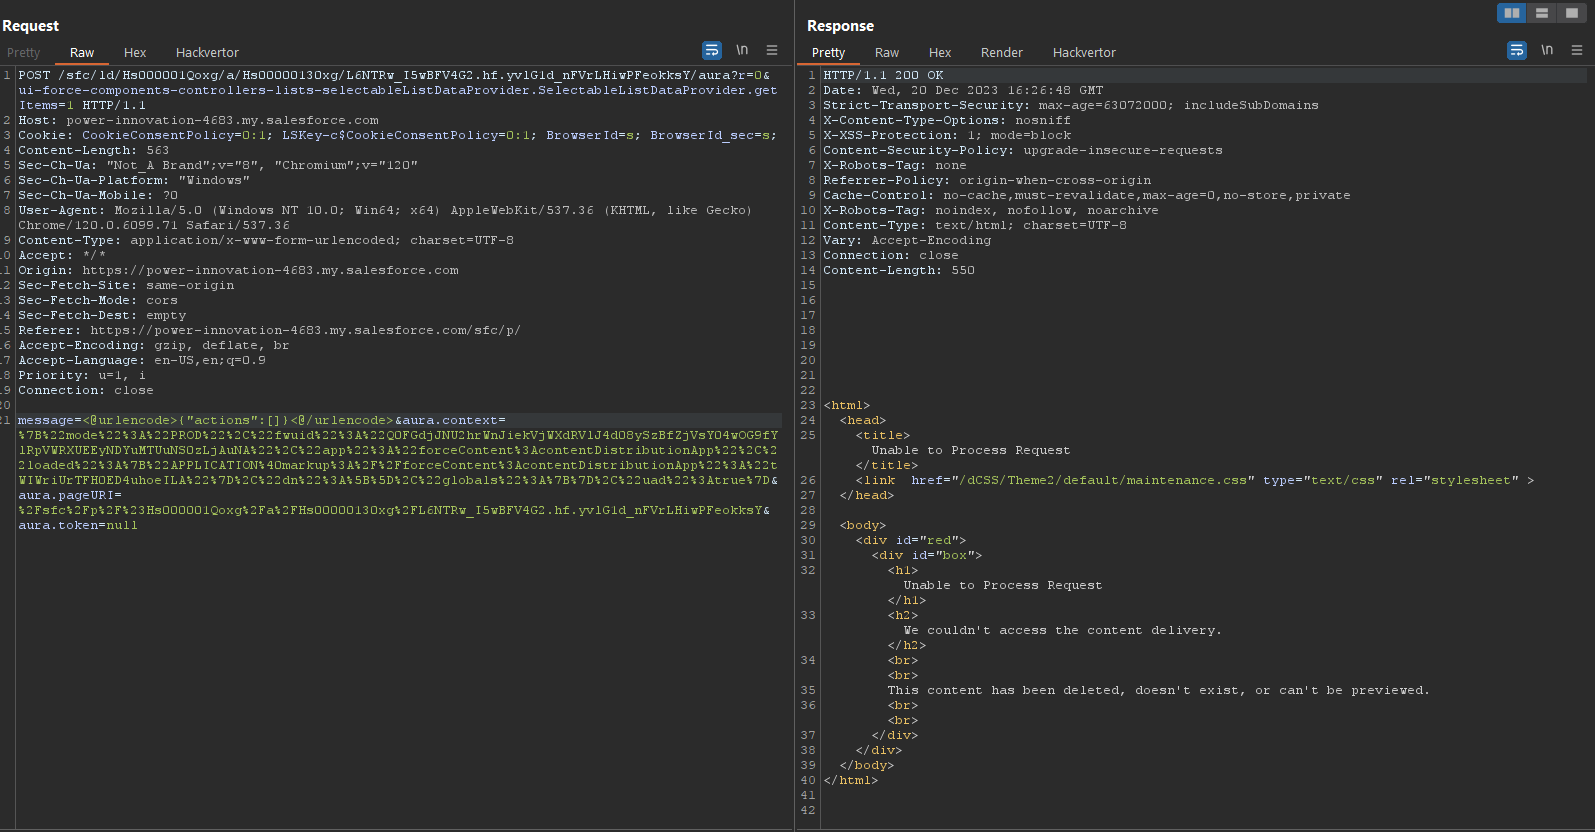Click the Response panel title
The image size is (1595, 832).
pyautogui.click(x=840, y=26)
